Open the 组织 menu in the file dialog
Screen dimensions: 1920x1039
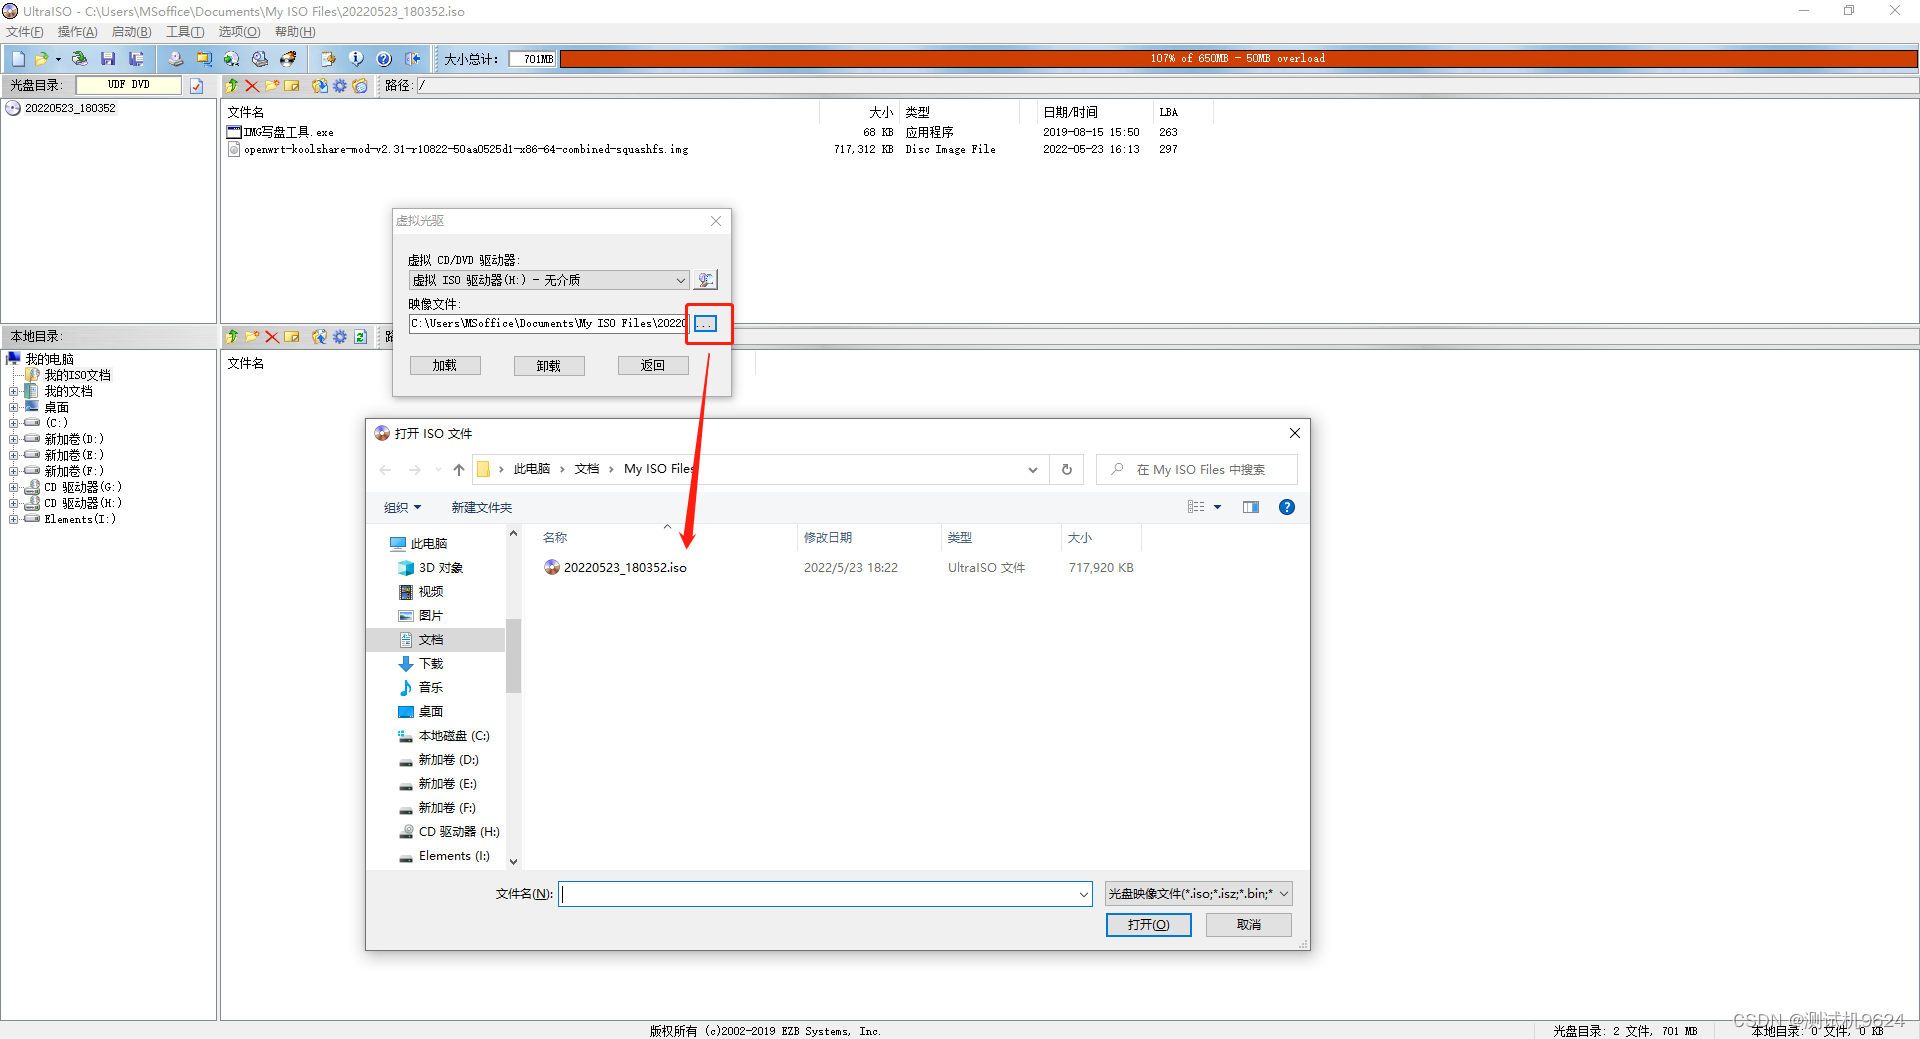click(402, 508)
